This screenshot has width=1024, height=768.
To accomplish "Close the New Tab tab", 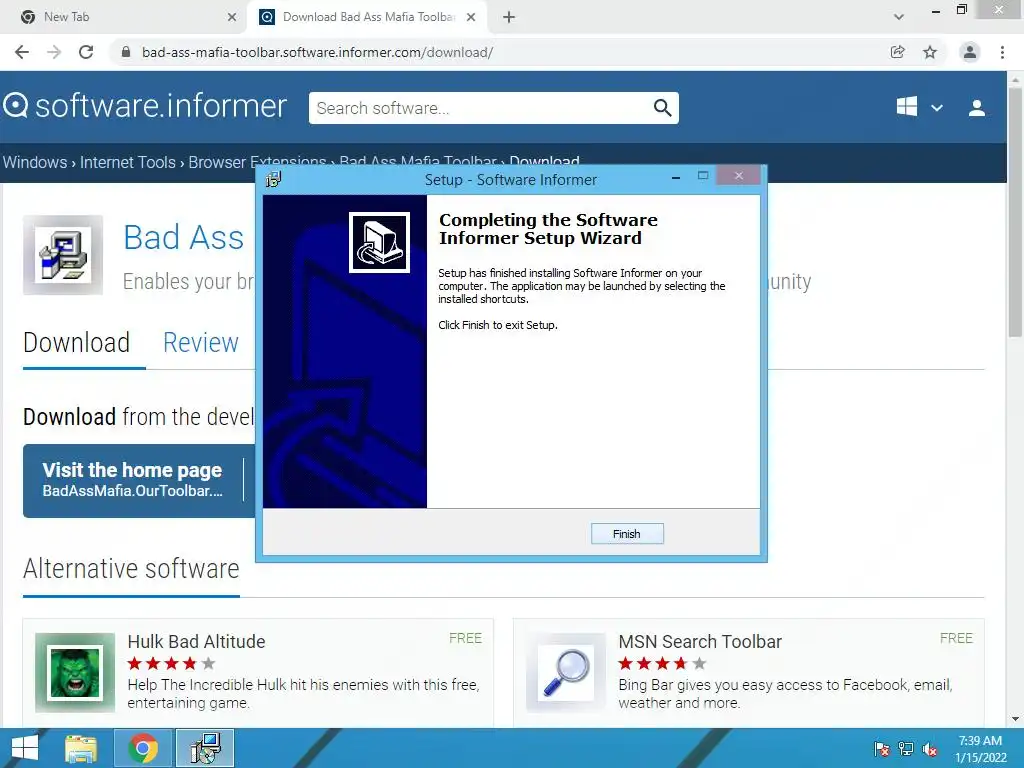I will point(232,17).
